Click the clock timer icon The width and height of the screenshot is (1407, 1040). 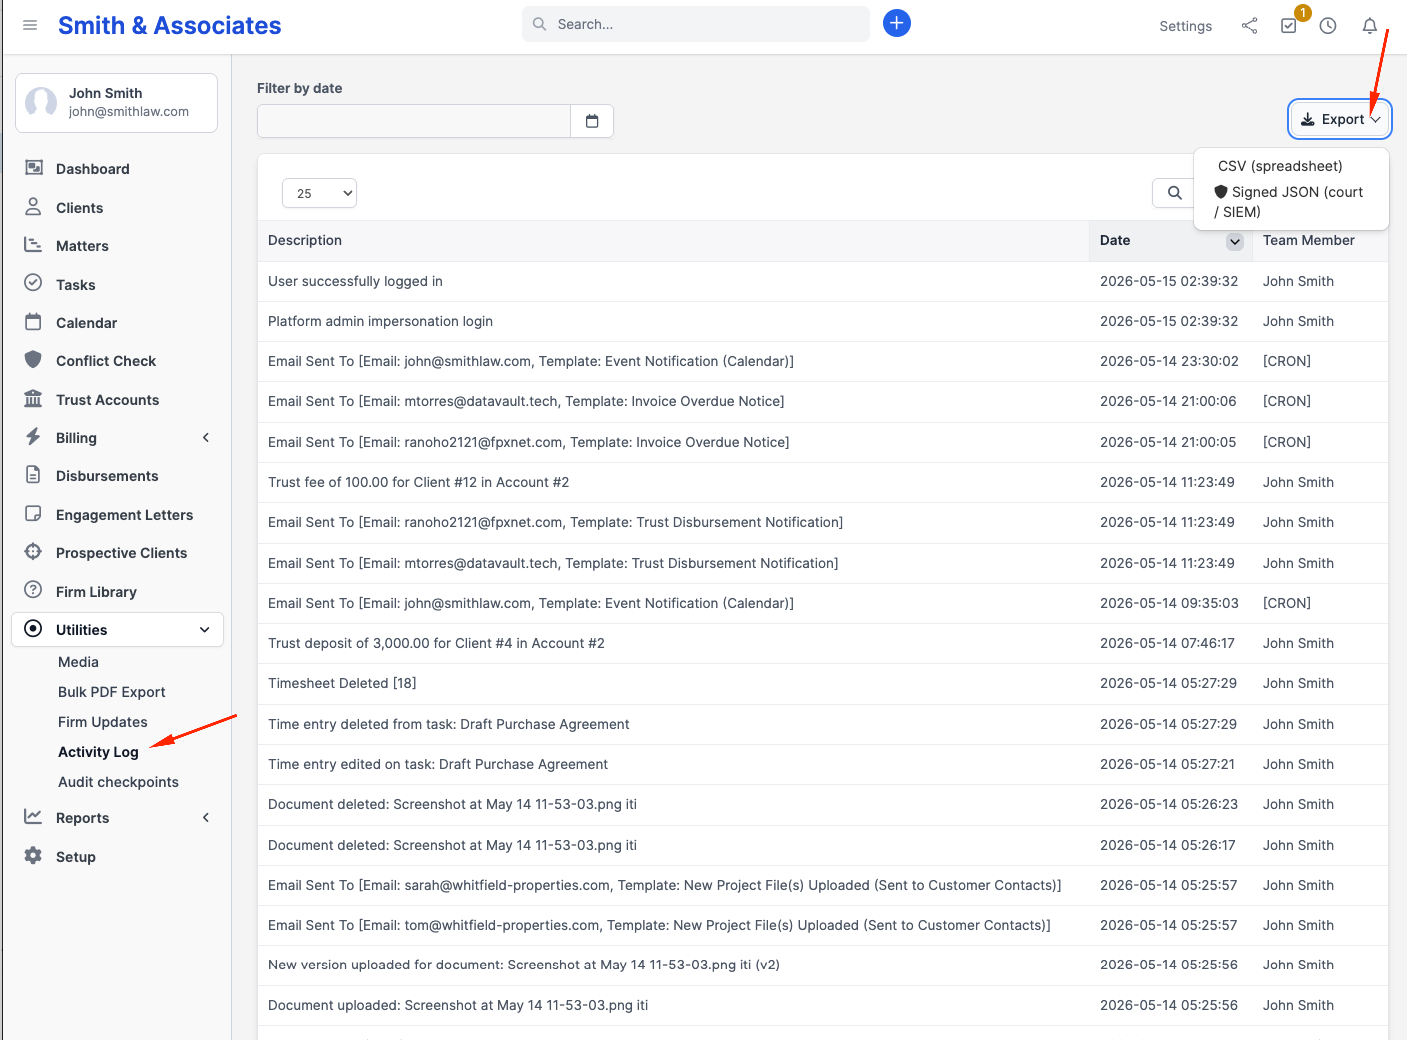tap(1328, 26)
